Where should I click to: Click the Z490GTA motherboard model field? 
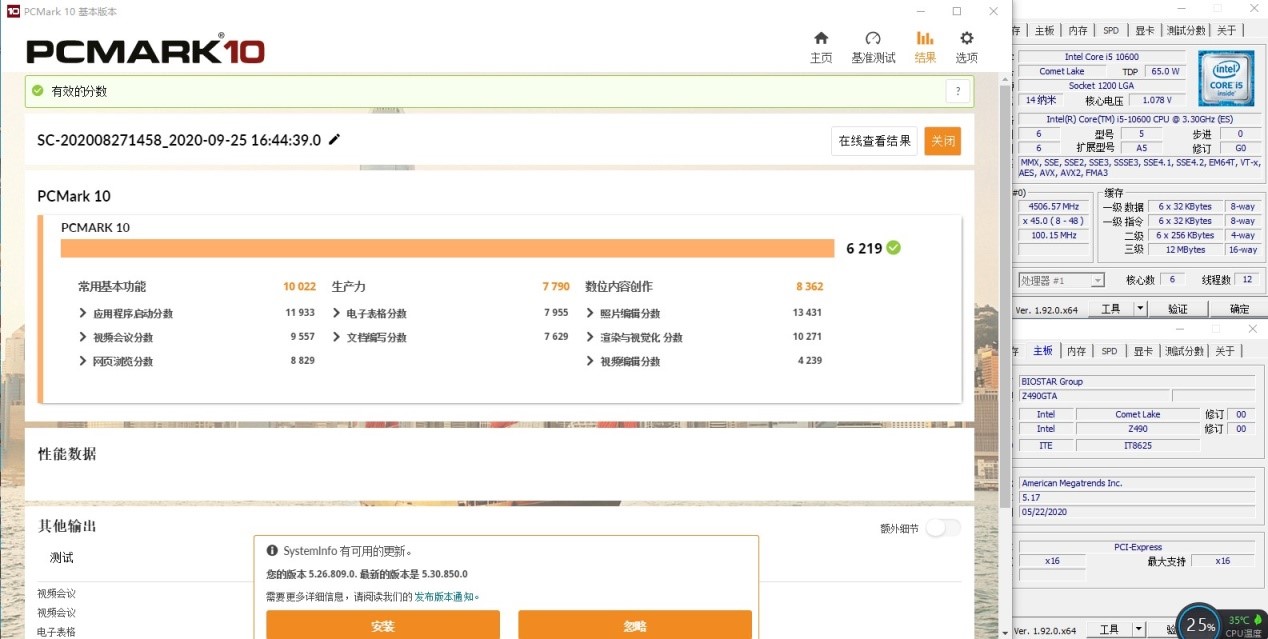(1094, 396)
